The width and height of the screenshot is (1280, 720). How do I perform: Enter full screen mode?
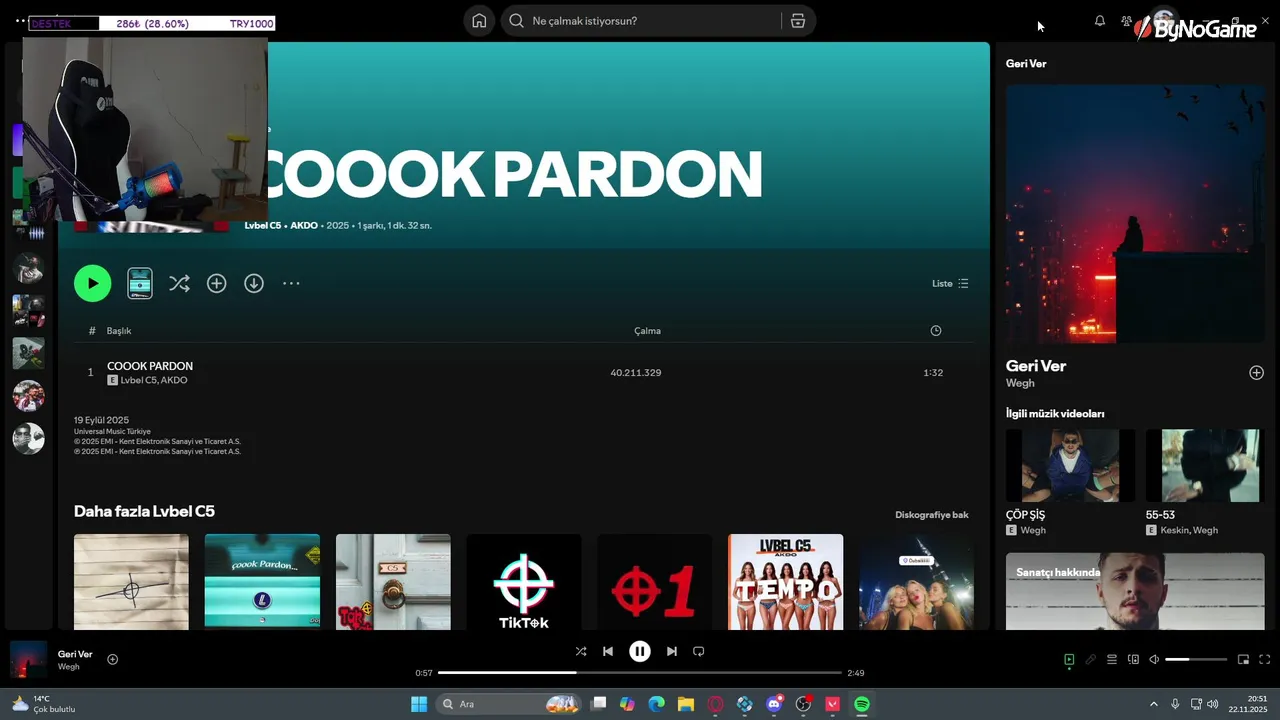pos(1265,659)
